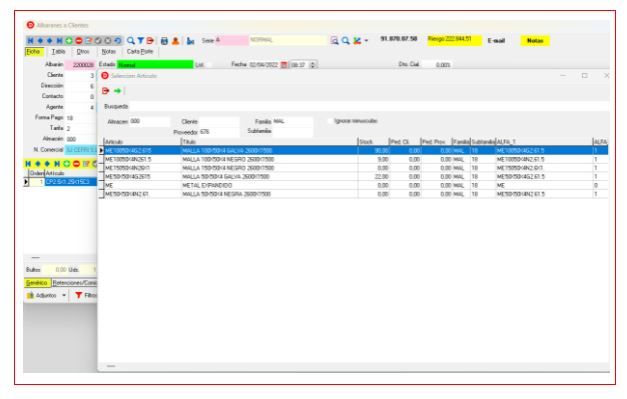Click the Cliente field in dialog
627x399 pixels.
pos(219,122)
